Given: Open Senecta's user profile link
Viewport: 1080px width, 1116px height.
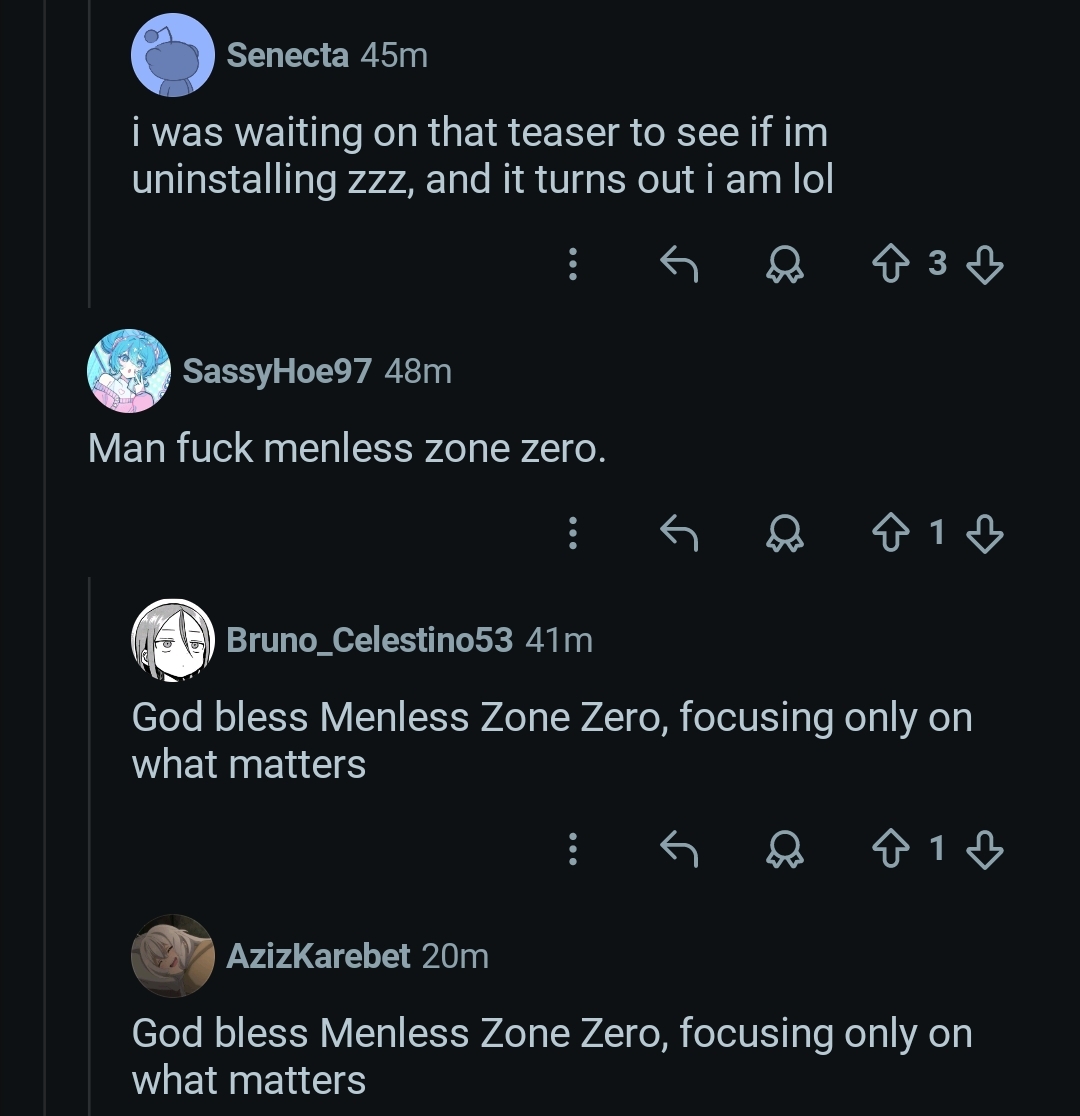Looking at the screenshot, I should click(287, 56).
